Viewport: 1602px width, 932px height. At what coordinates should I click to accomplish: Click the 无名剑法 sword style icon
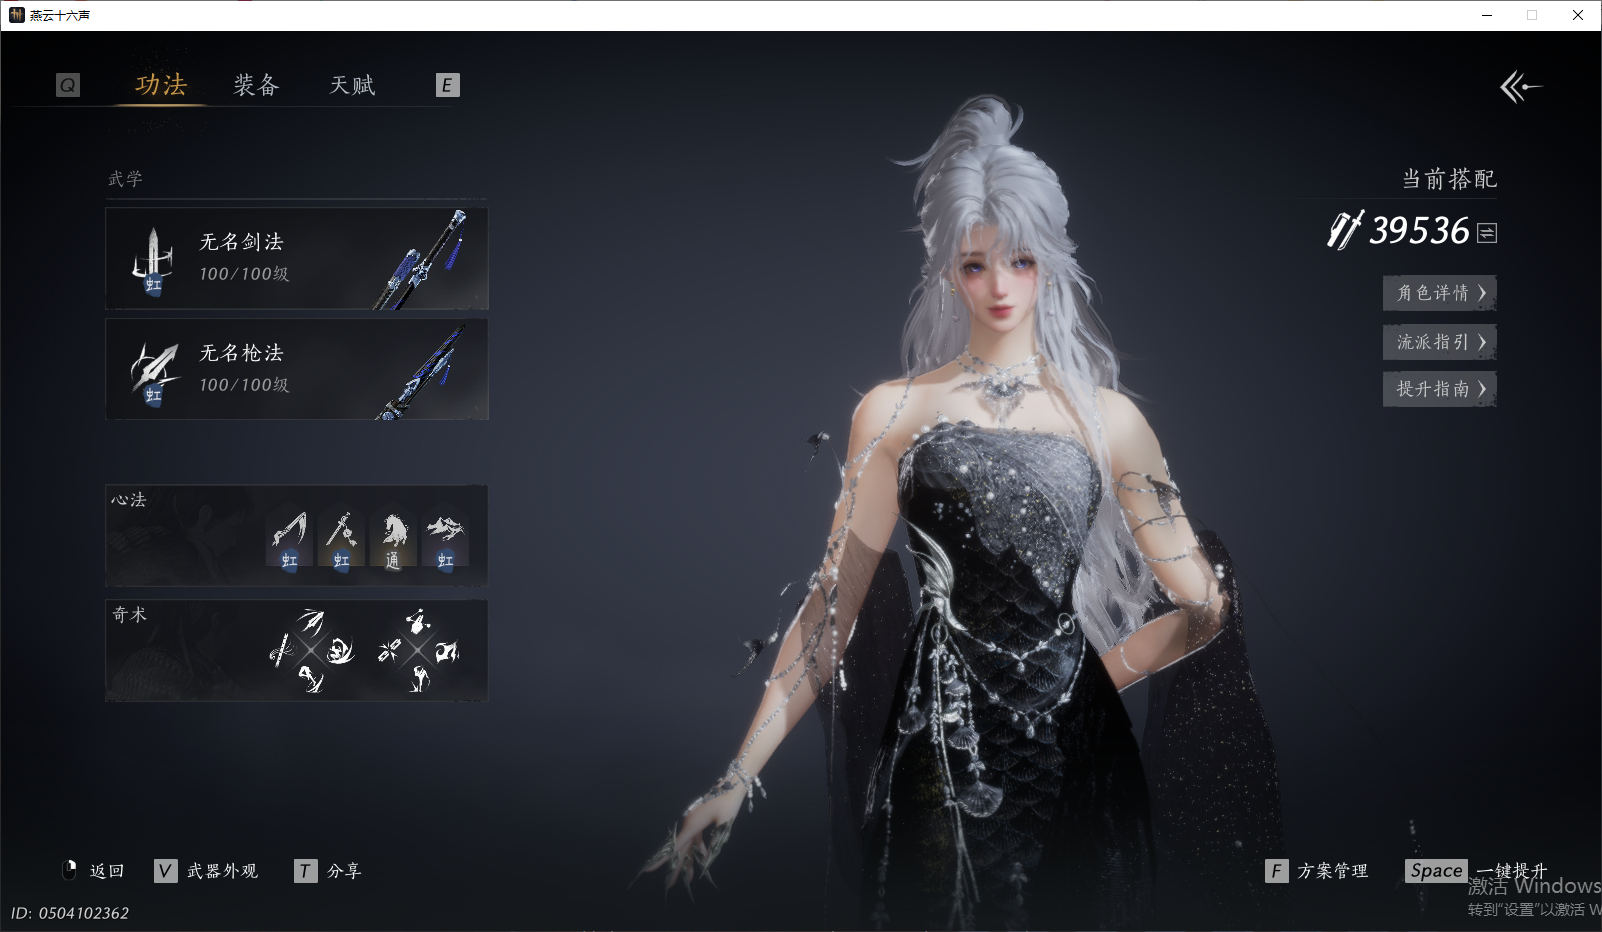[153, 260]
